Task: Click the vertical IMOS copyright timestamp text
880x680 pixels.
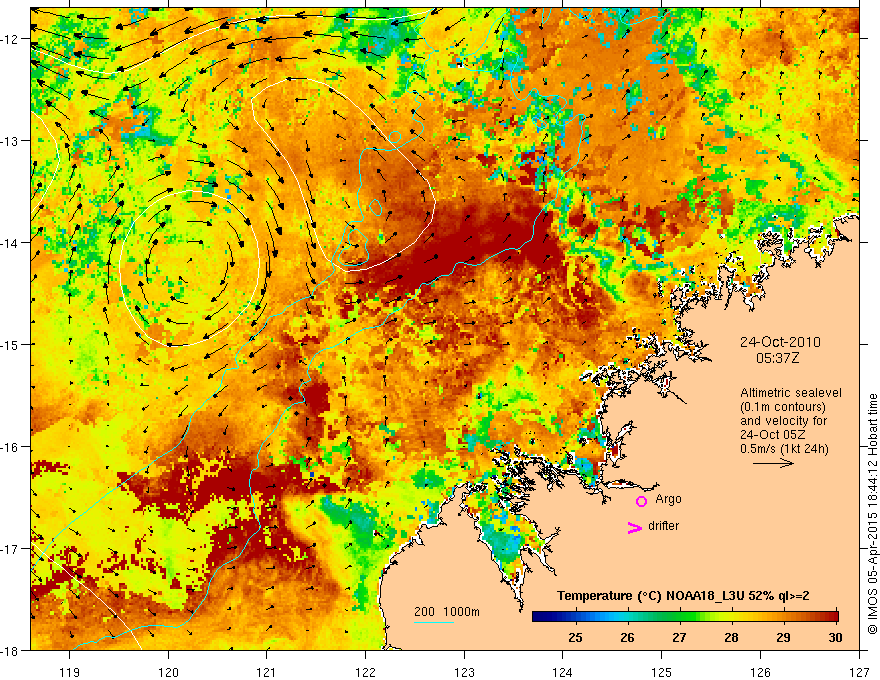Action: tap(872, 515)
